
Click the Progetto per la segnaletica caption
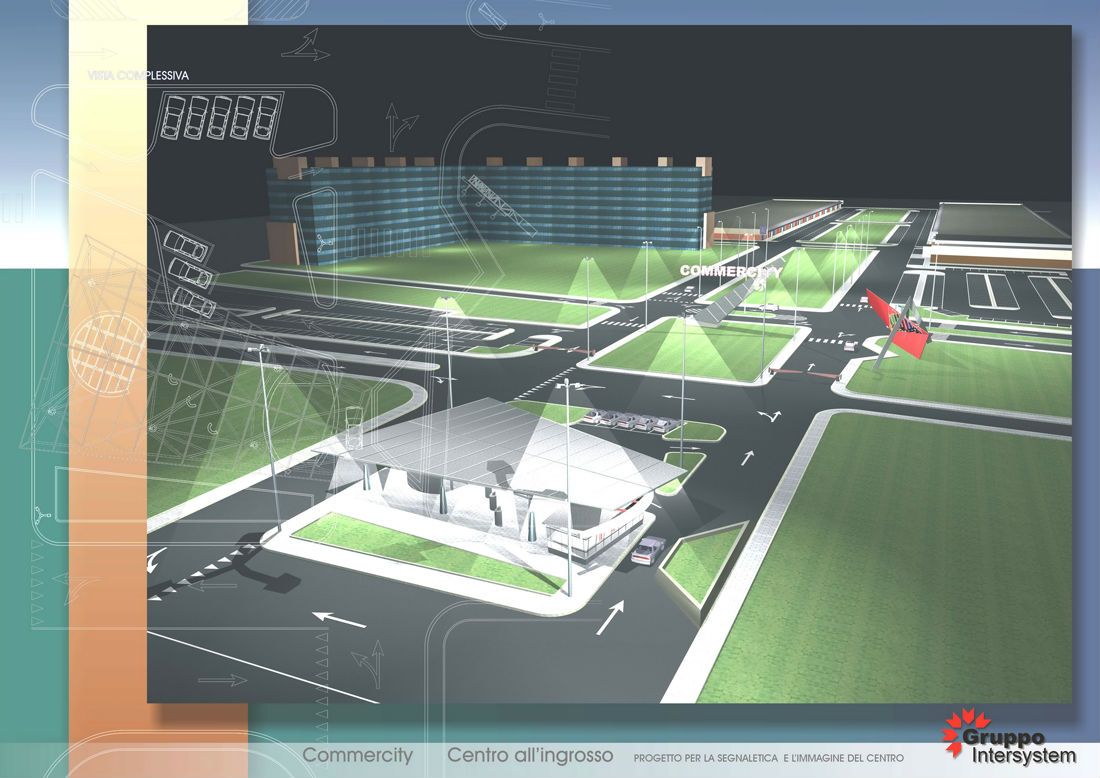click(x=768, y=758)
